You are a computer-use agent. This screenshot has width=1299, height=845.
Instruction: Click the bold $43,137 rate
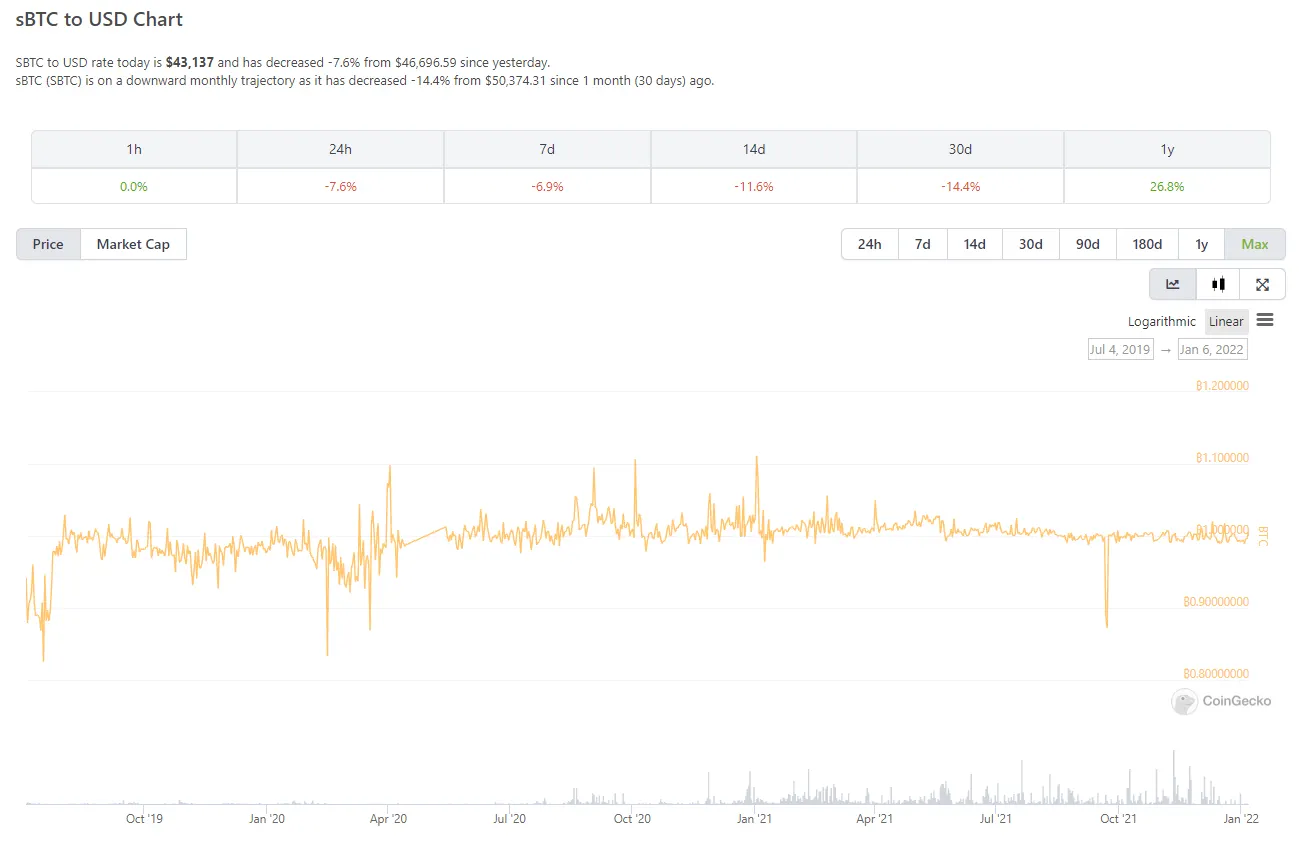tap(189, 62)
